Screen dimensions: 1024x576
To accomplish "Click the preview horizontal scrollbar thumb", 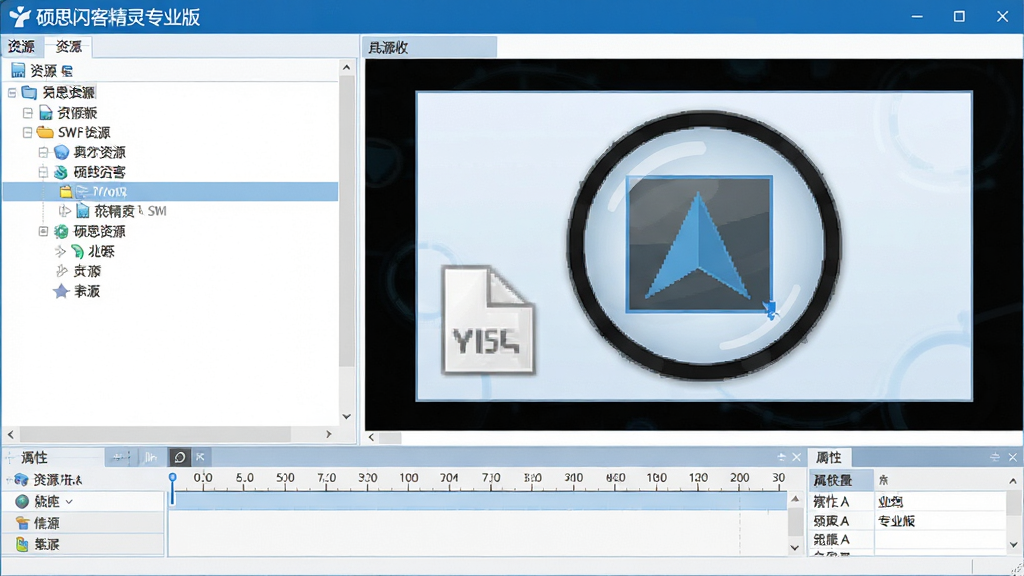I will 390,438.
